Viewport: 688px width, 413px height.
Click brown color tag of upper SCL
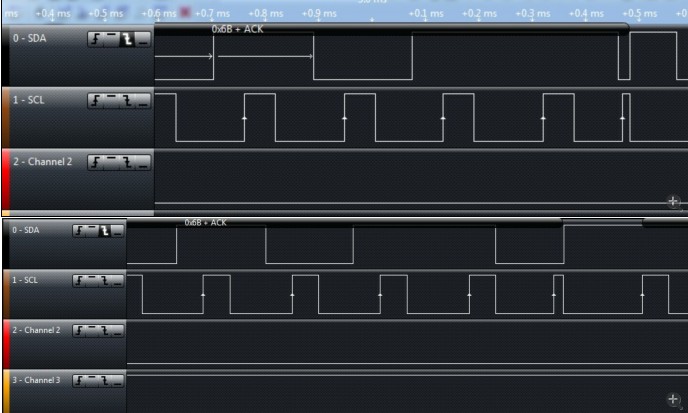coord(5,117)
